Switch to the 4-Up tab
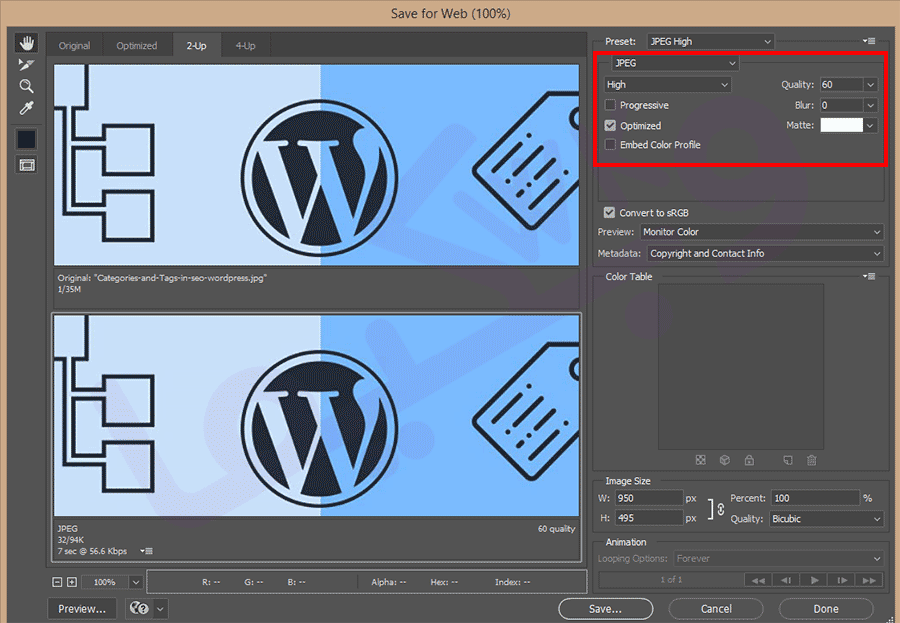 point(246,45)
